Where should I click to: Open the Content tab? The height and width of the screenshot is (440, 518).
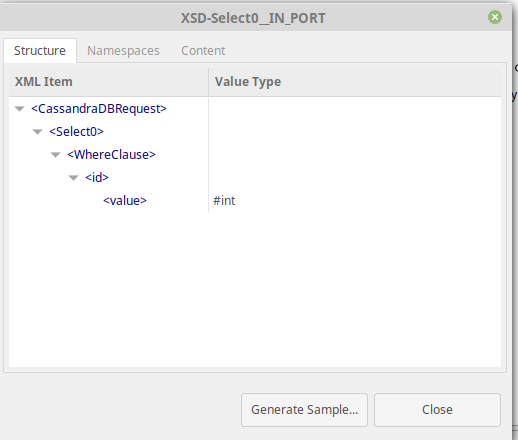(203, 51)
